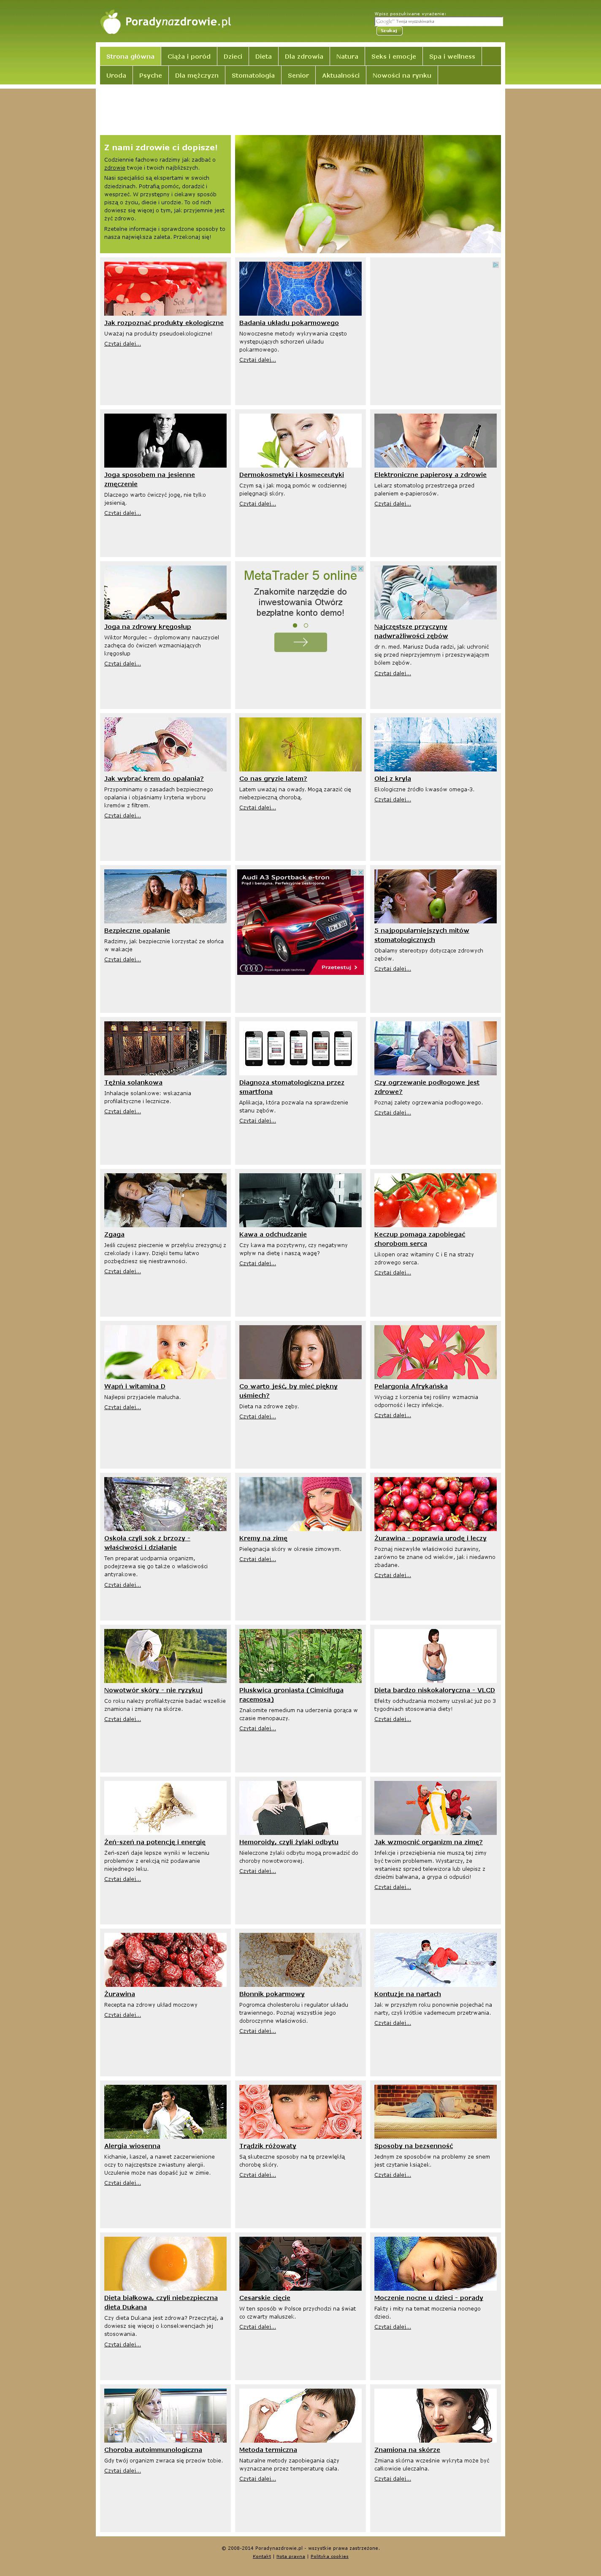
Task: Open the Audi A3 Sportback e-tron banner
Action: click(x=300, y=921)
